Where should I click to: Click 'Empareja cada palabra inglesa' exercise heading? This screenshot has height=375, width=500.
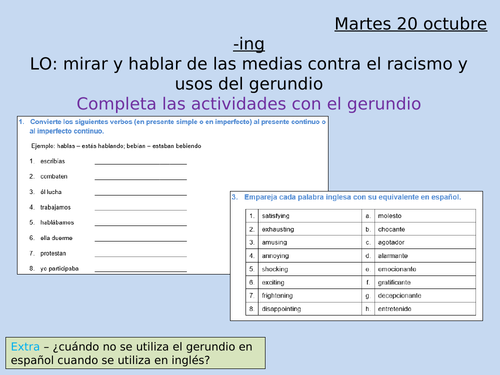pyautogui.click(x=353, y=197)
